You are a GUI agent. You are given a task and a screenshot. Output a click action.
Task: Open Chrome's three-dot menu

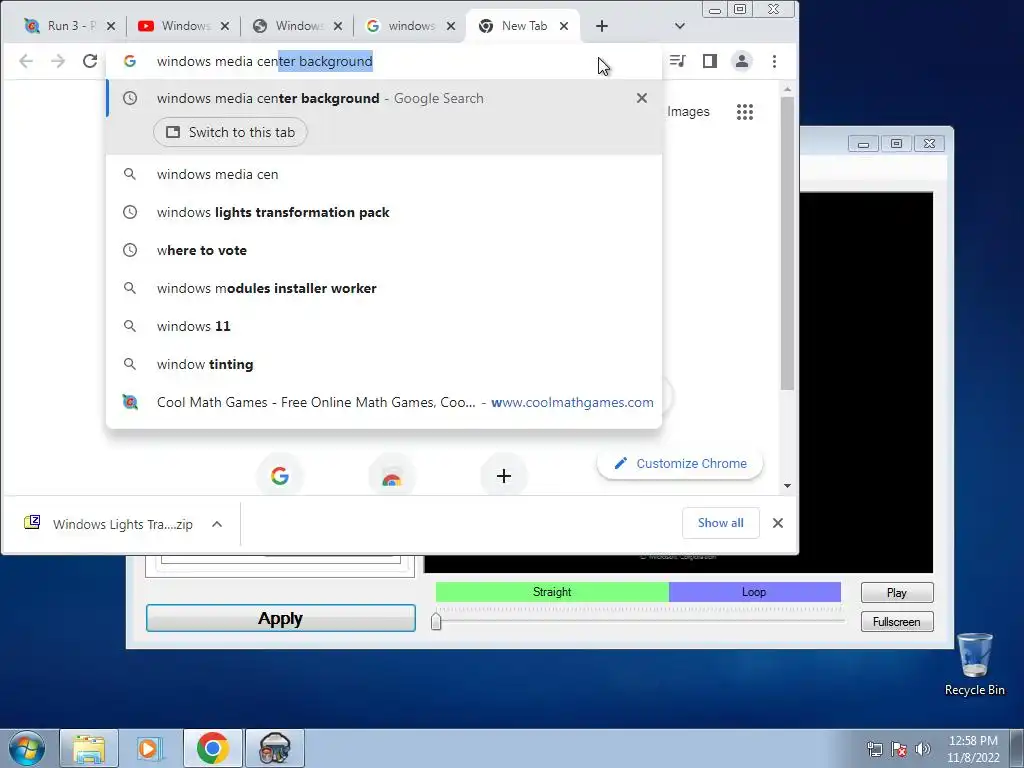click(775, 61)
